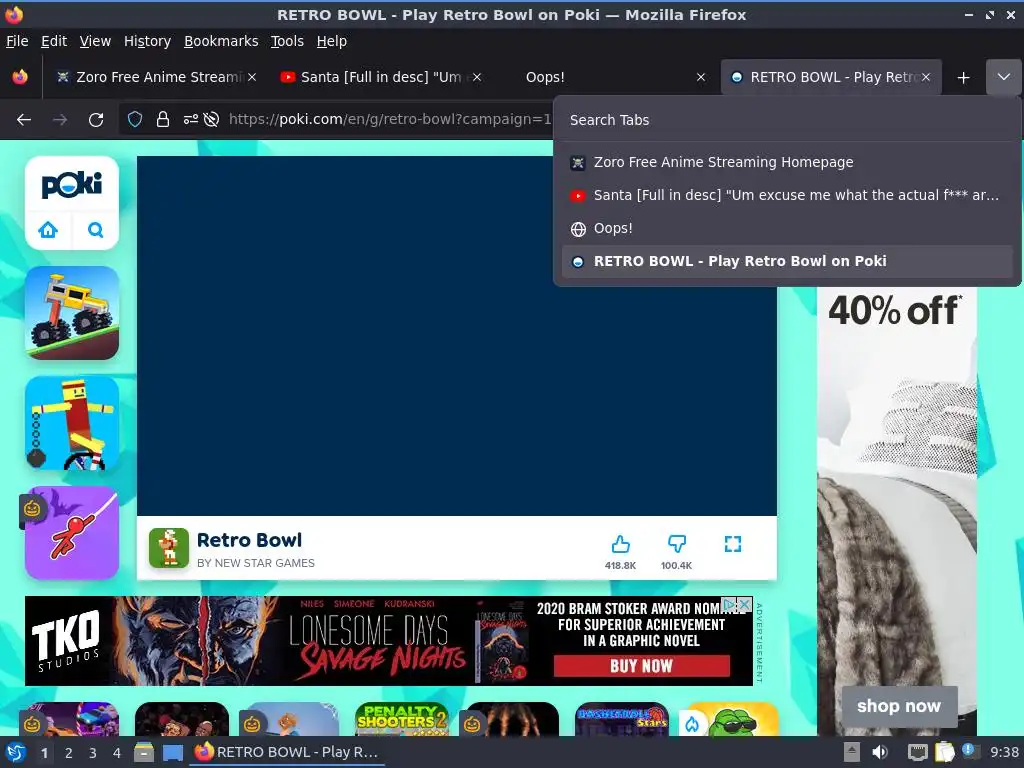The height and width of the screenshot is (768, 1024).
Task: Open the Tools menu
Action: point(287,41)
